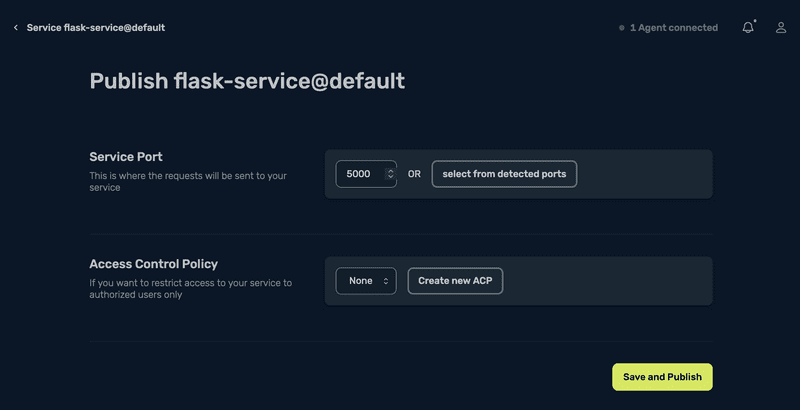Image resolution: width=800 pixels, height=410 pixels.
Task: Open the user account profile icon
Action: tap(781, 28)
